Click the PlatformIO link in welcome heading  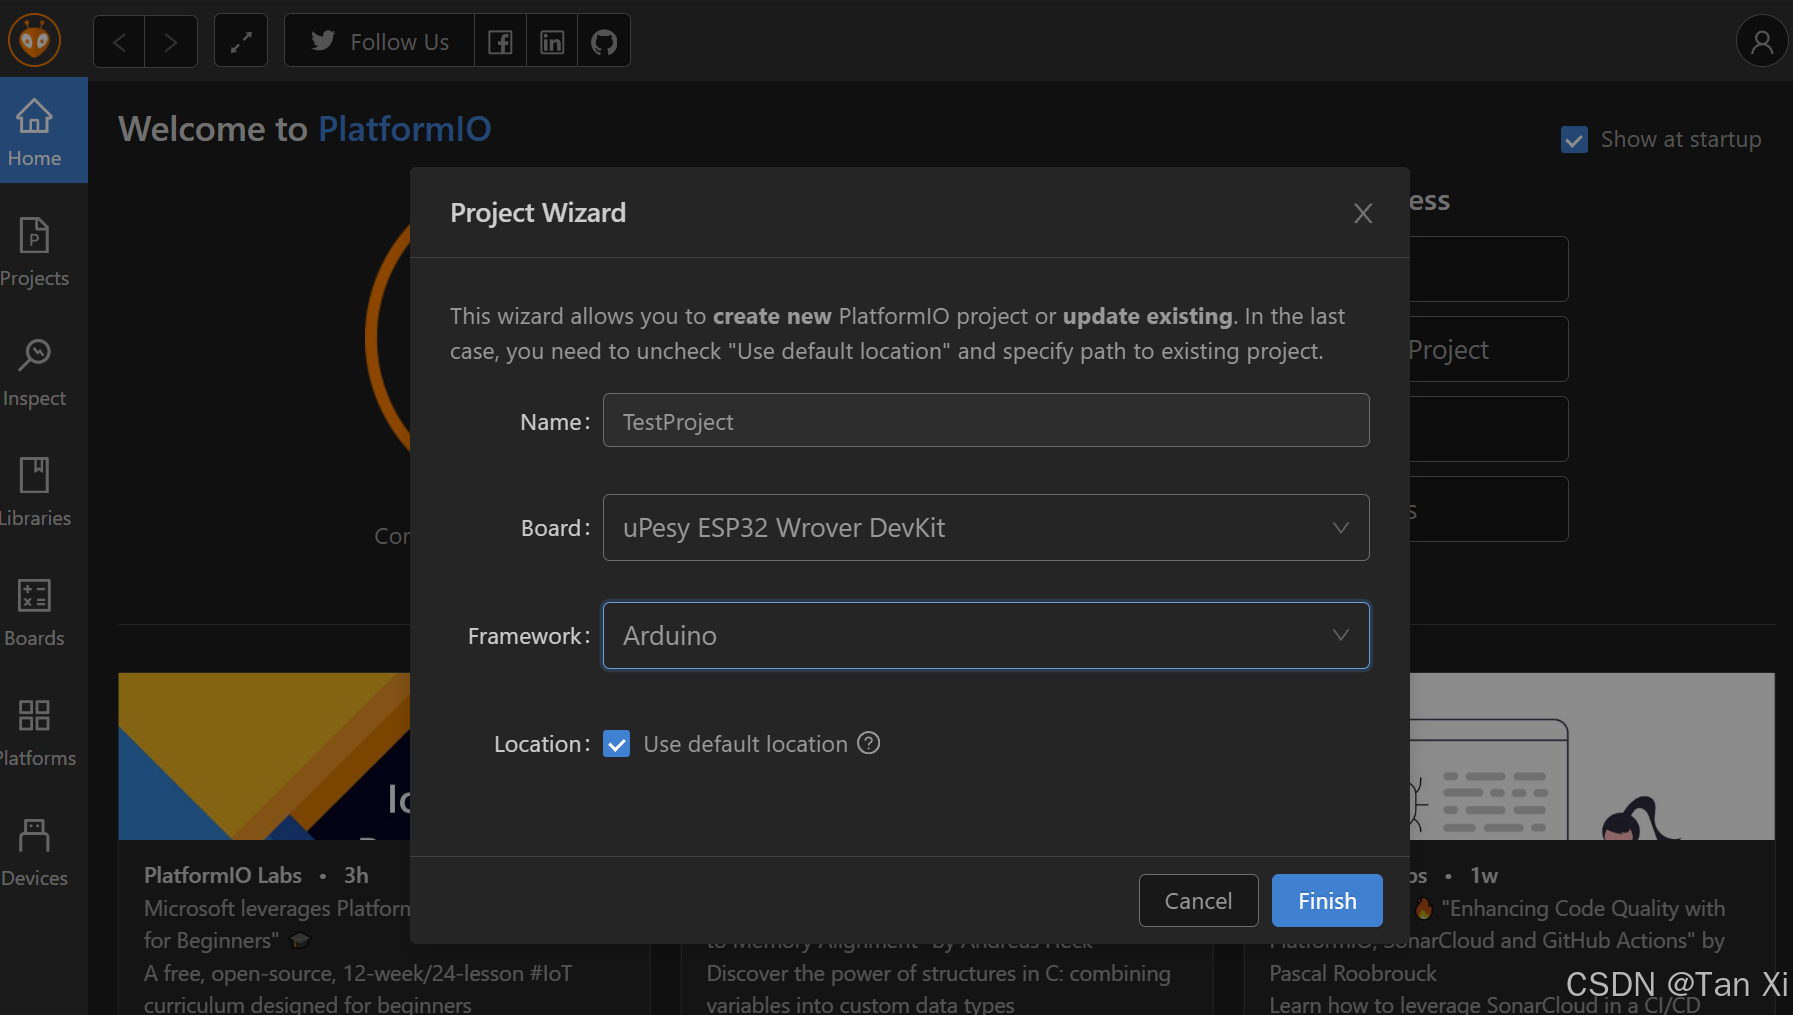[404, 129]
